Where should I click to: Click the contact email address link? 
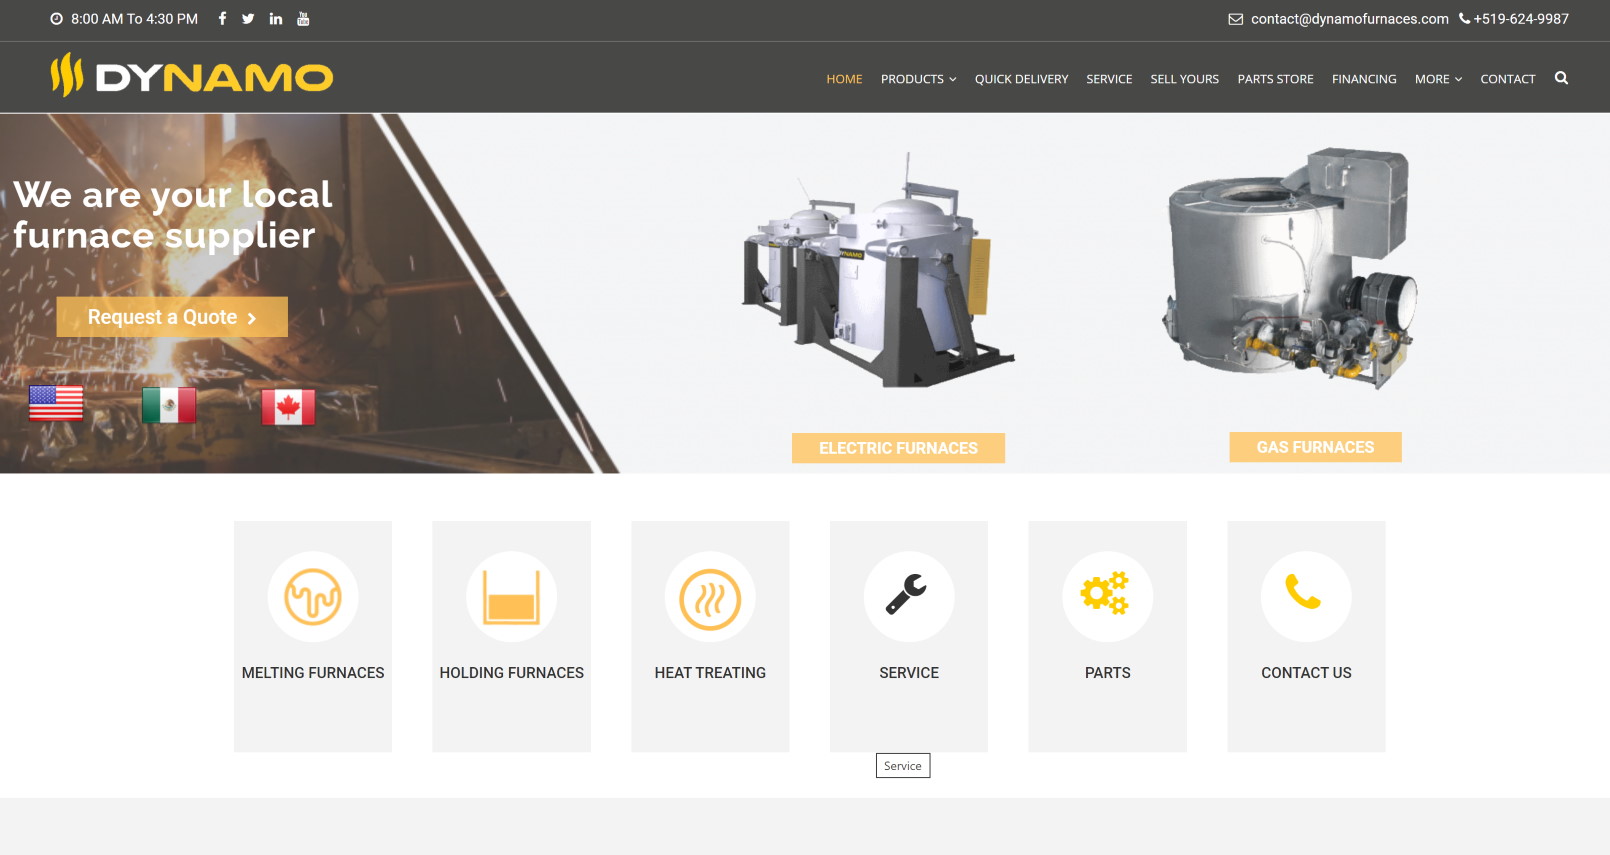(x=1349, y=19)
